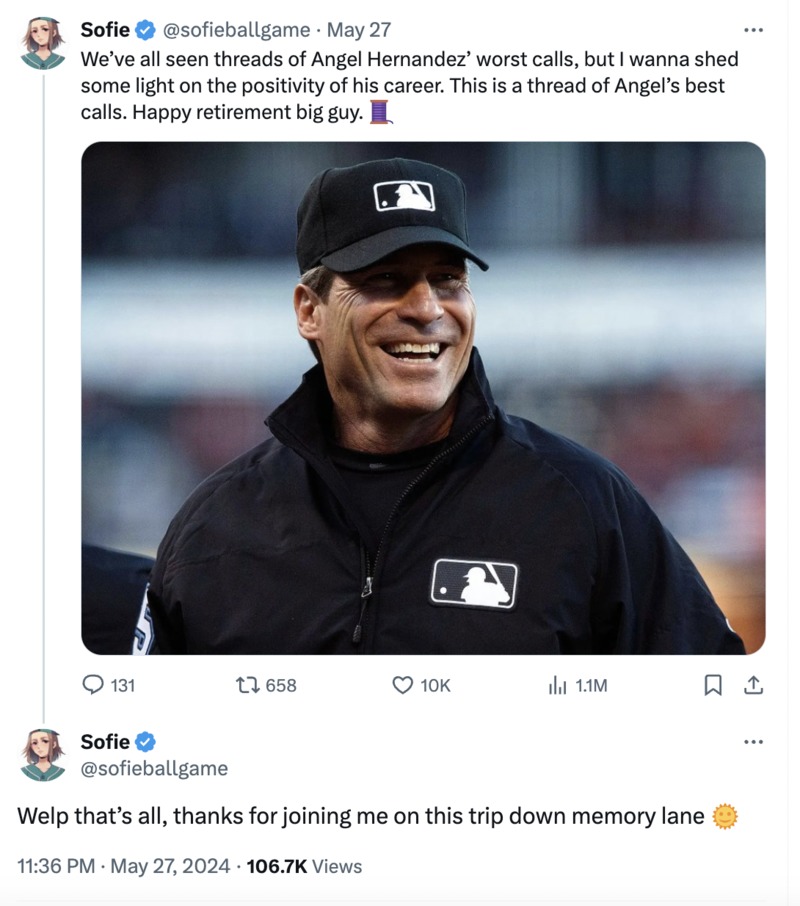Bookmark the tweet with the bookmark icon
Screen dimensions: 800x906
pyautogui.click(x=712, y=686)
